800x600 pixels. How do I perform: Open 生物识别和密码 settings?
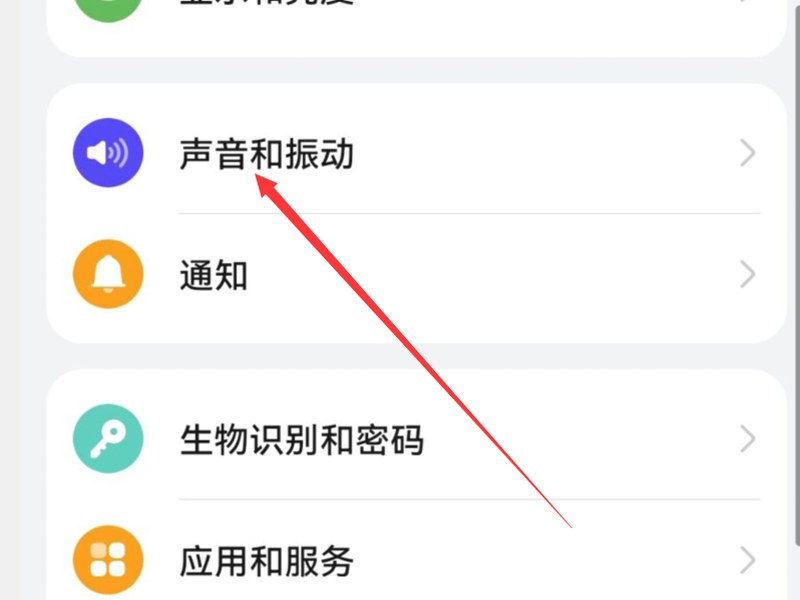302,439
